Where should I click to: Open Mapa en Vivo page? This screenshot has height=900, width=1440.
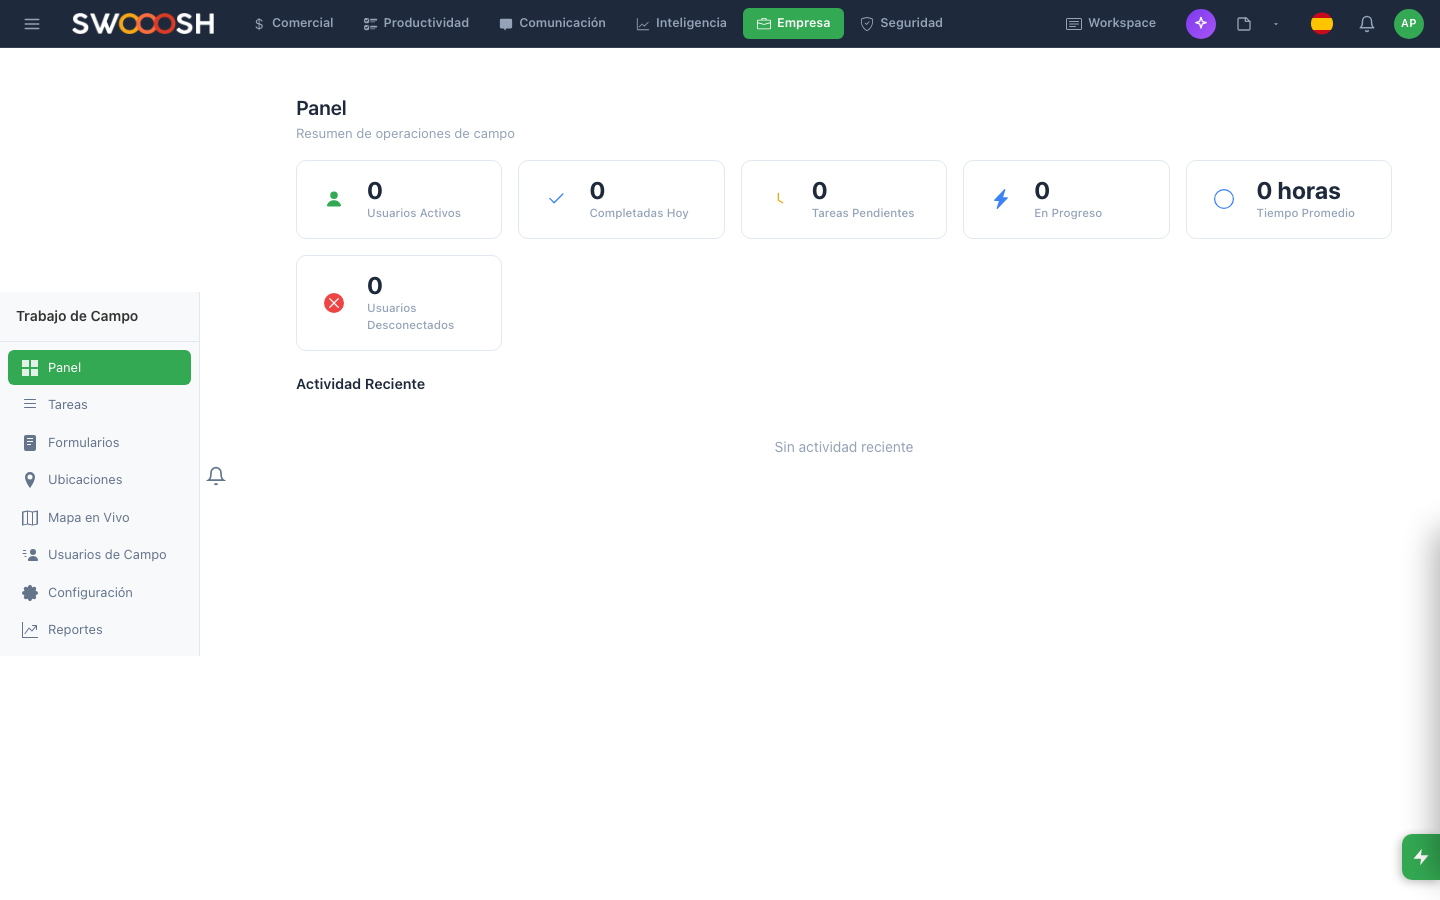coord(88,518)
